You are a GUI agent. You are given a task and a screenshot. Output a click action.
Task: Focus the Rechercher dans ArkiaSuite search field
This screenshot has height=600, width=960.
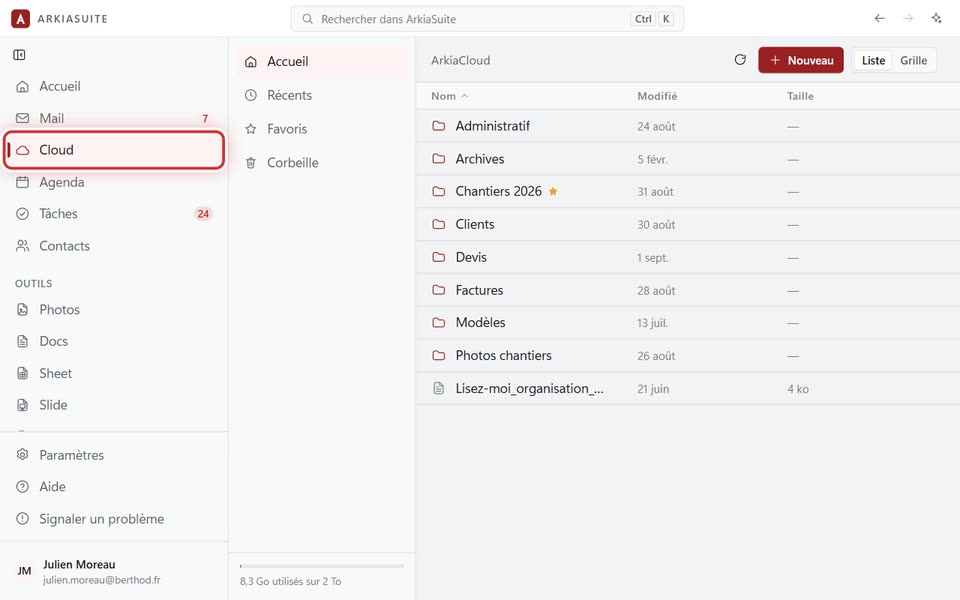click(x=487, y=19)
